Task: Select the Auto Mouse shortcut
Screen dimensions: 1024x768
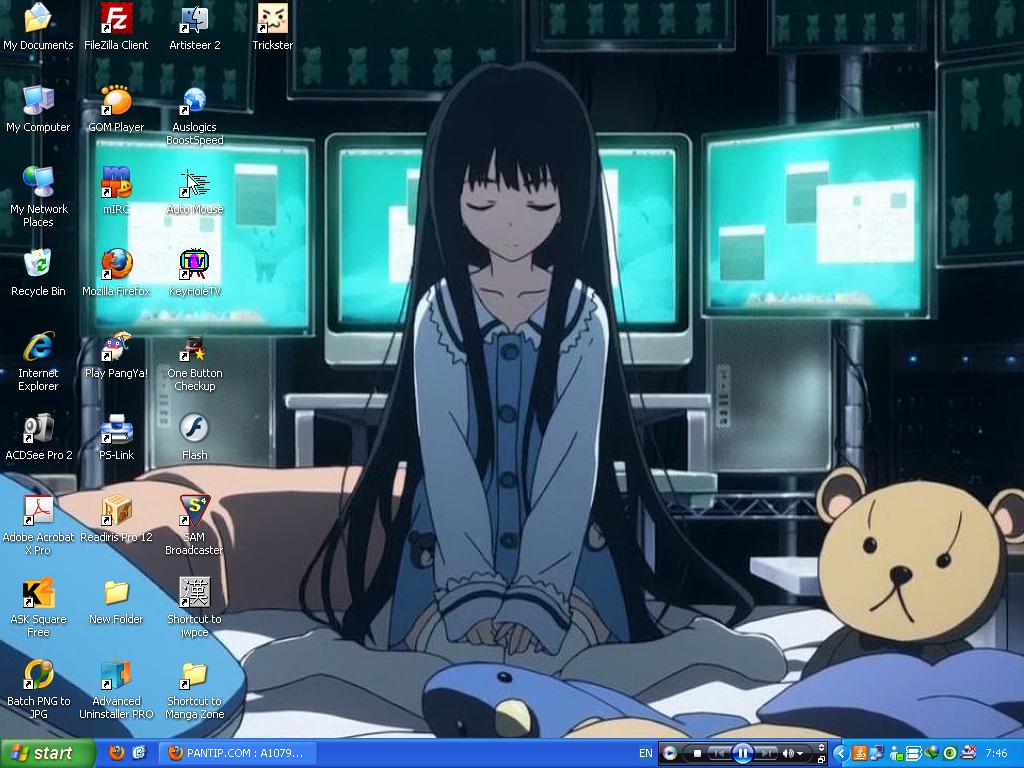Action: pos(195,191)
